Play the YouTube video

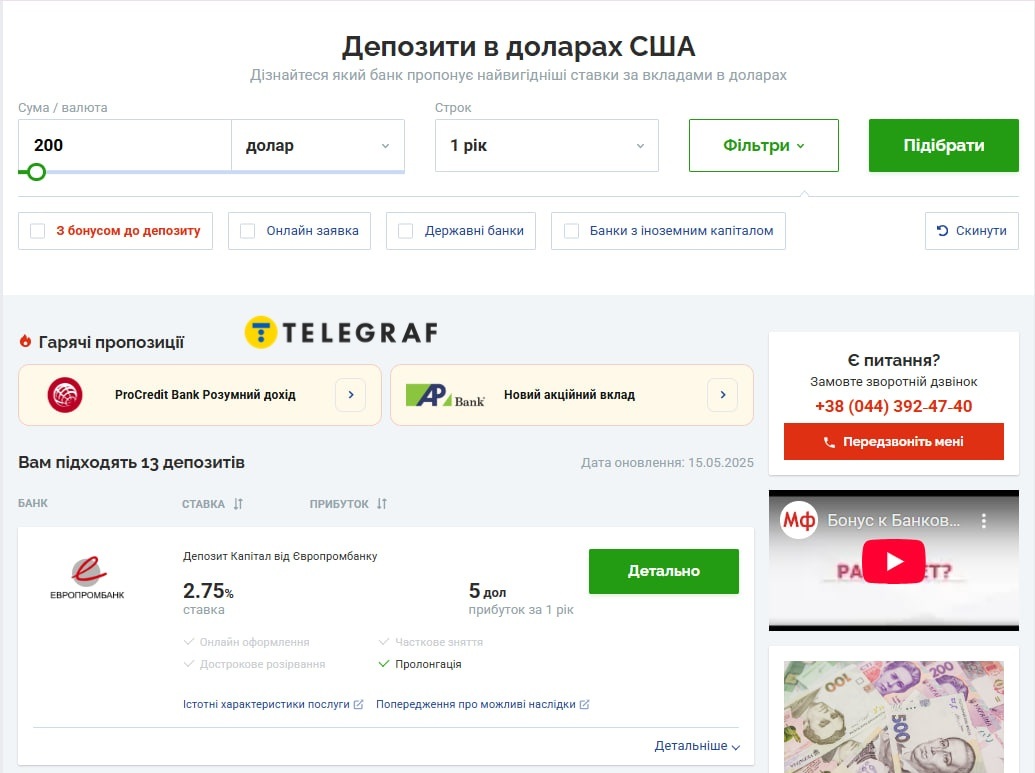click(x=893, y=561)
